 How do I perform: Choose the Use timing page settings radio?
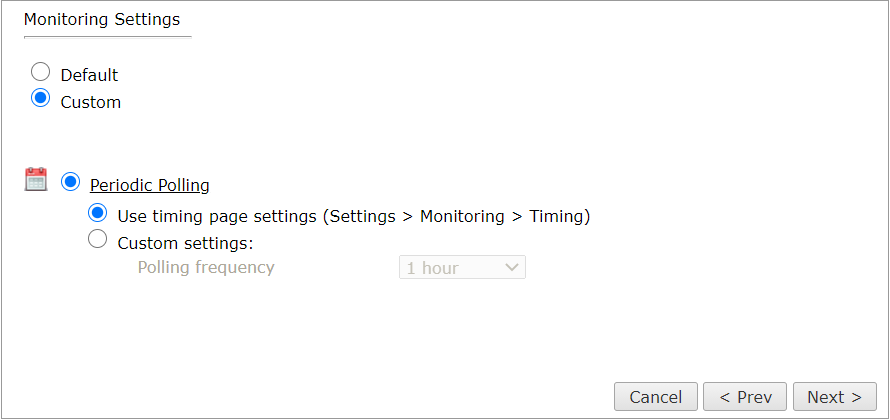coord(98,213)
